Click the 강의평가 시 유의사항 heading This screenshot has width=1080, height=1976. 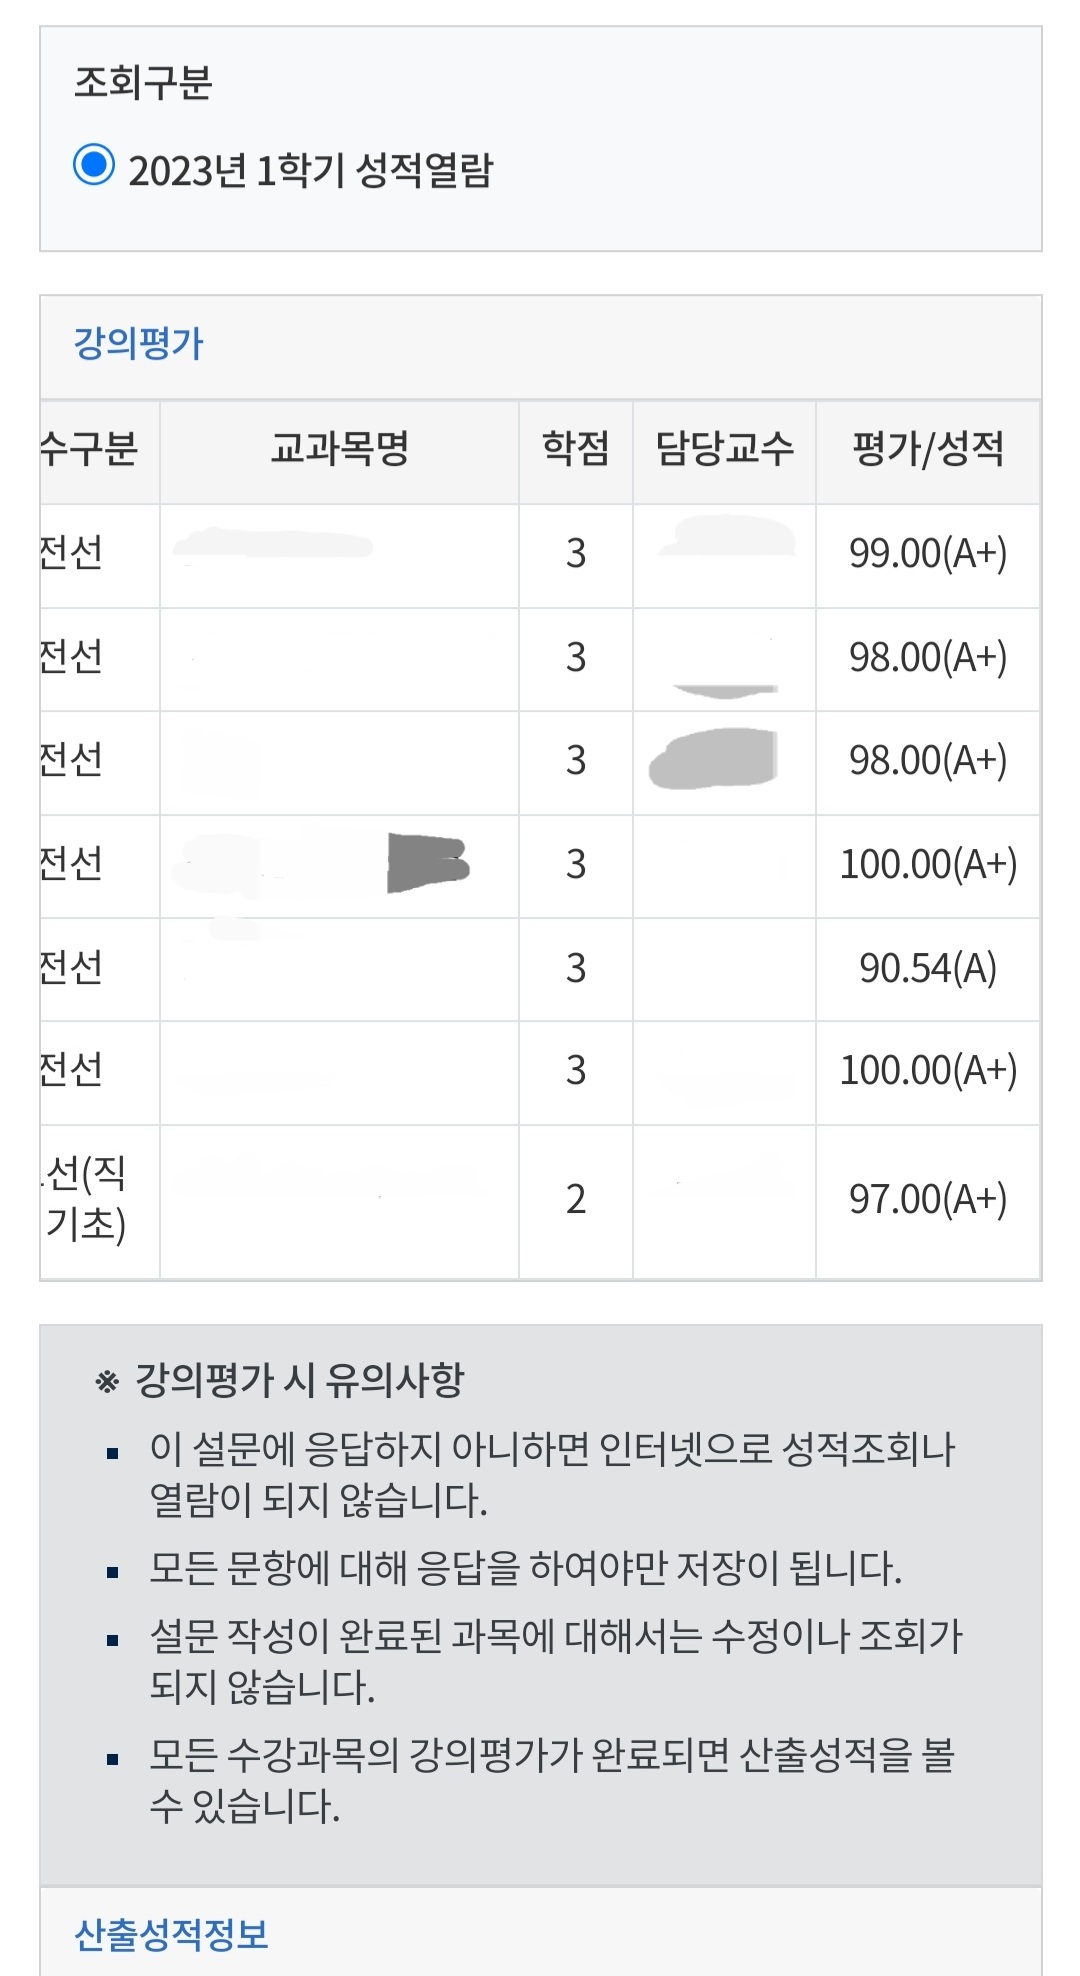[x=299, y=1380]
